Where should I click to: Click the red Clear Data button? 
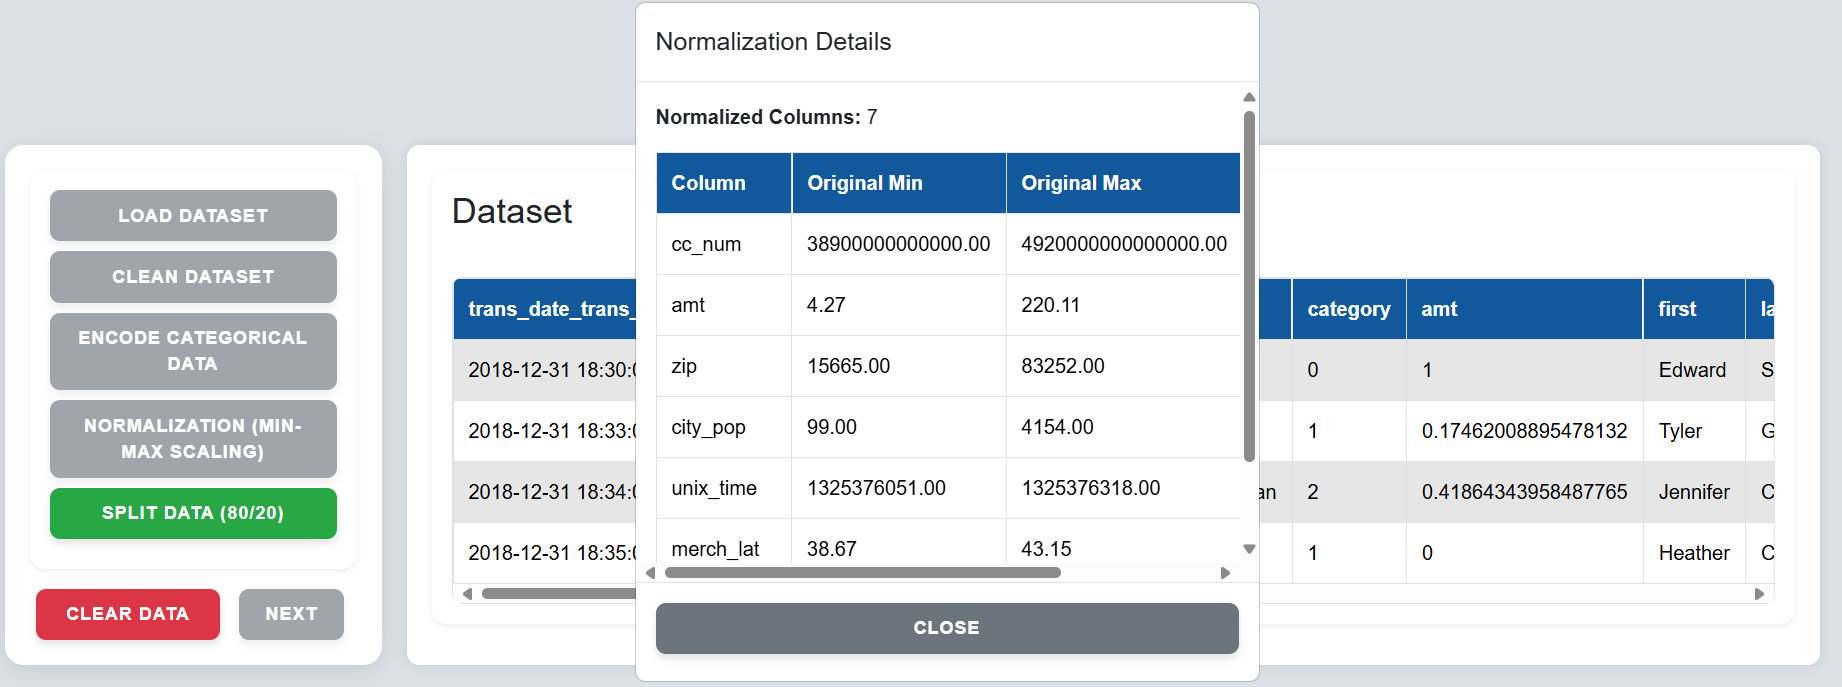coord(128,614)
